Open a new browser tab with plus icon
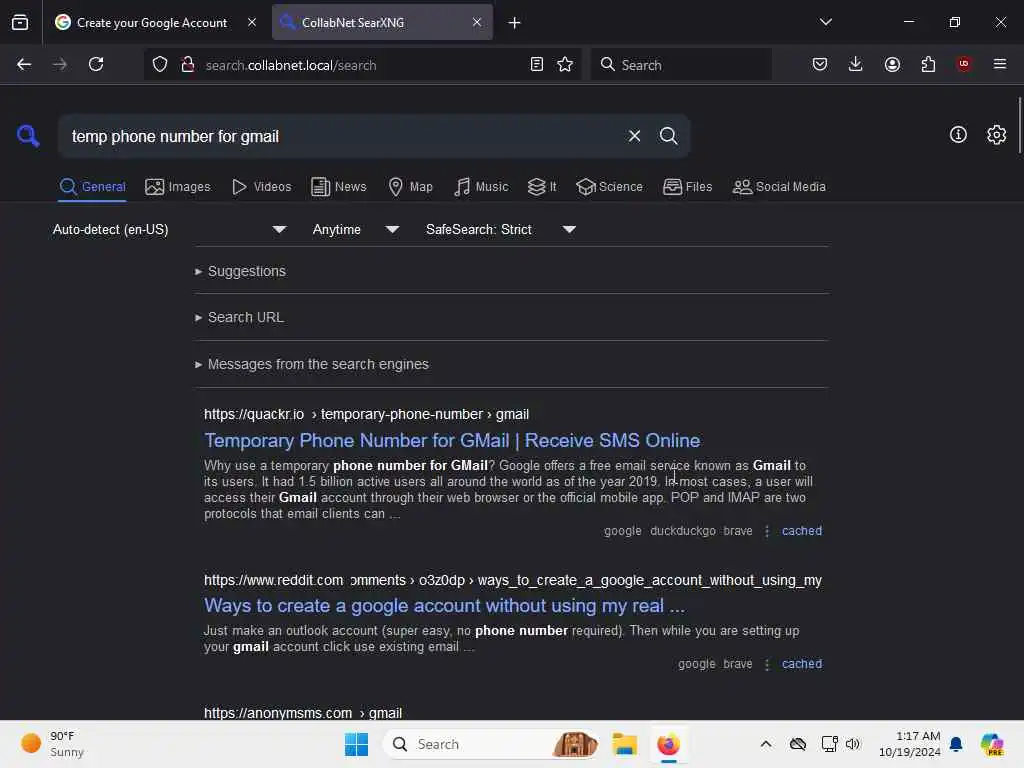Image resolution: width=1024 pixels, height=768 pixels. tap(515, 23)
